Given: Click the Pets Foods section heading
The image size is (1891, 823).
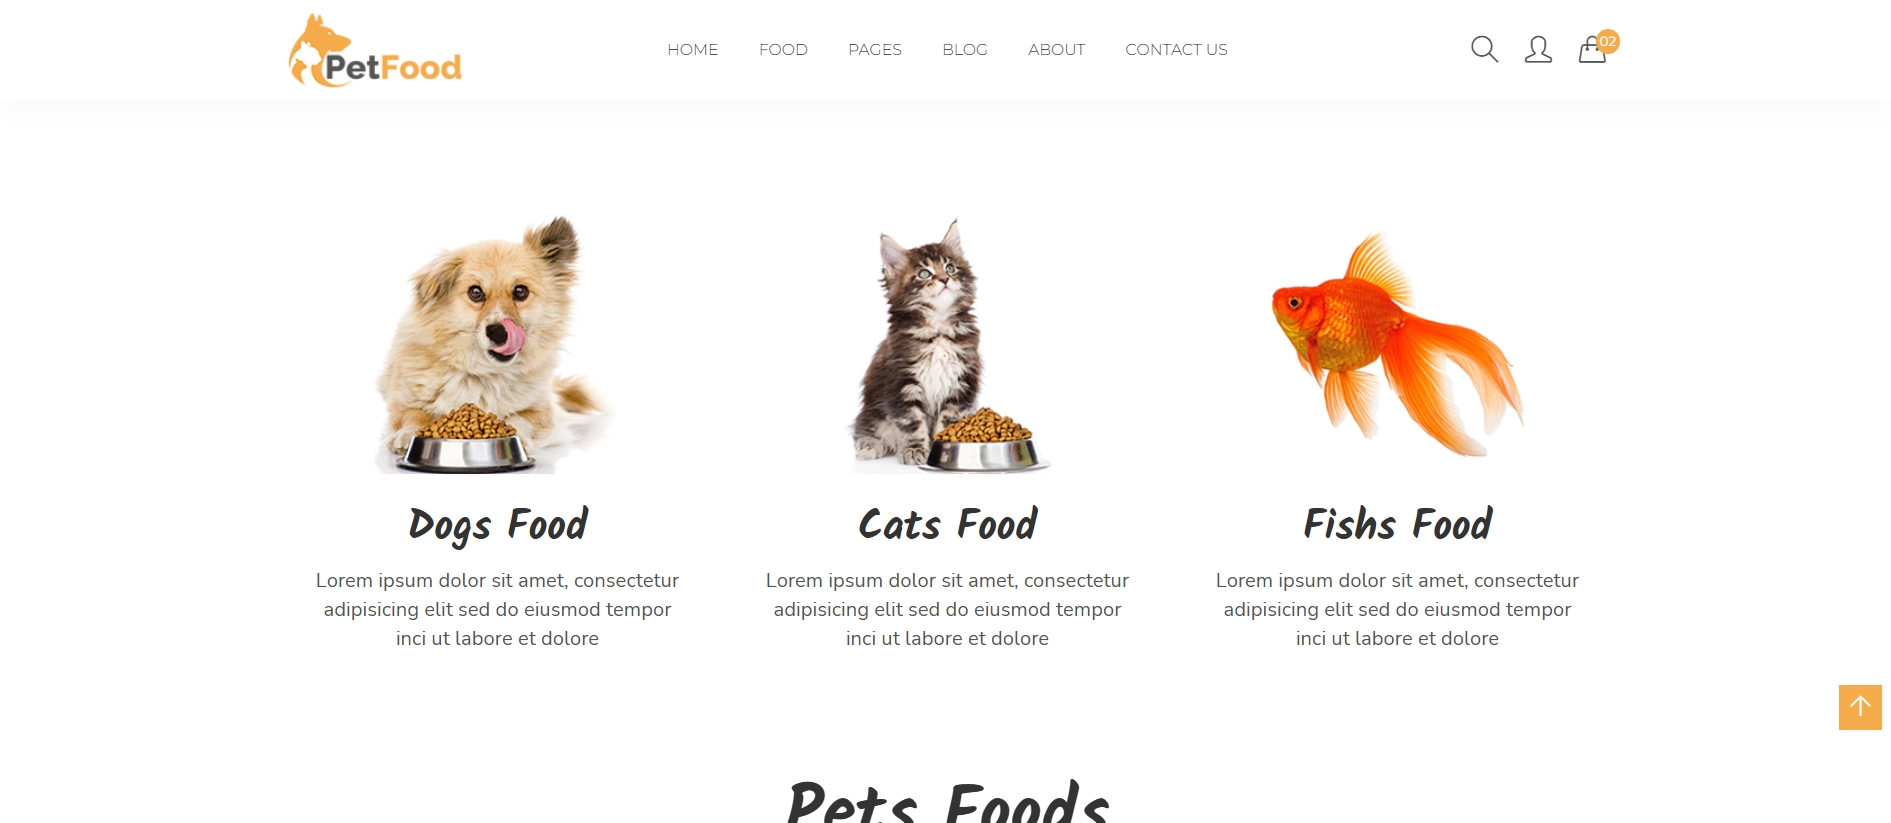Looking at the screenshot, I should (947, 802).
